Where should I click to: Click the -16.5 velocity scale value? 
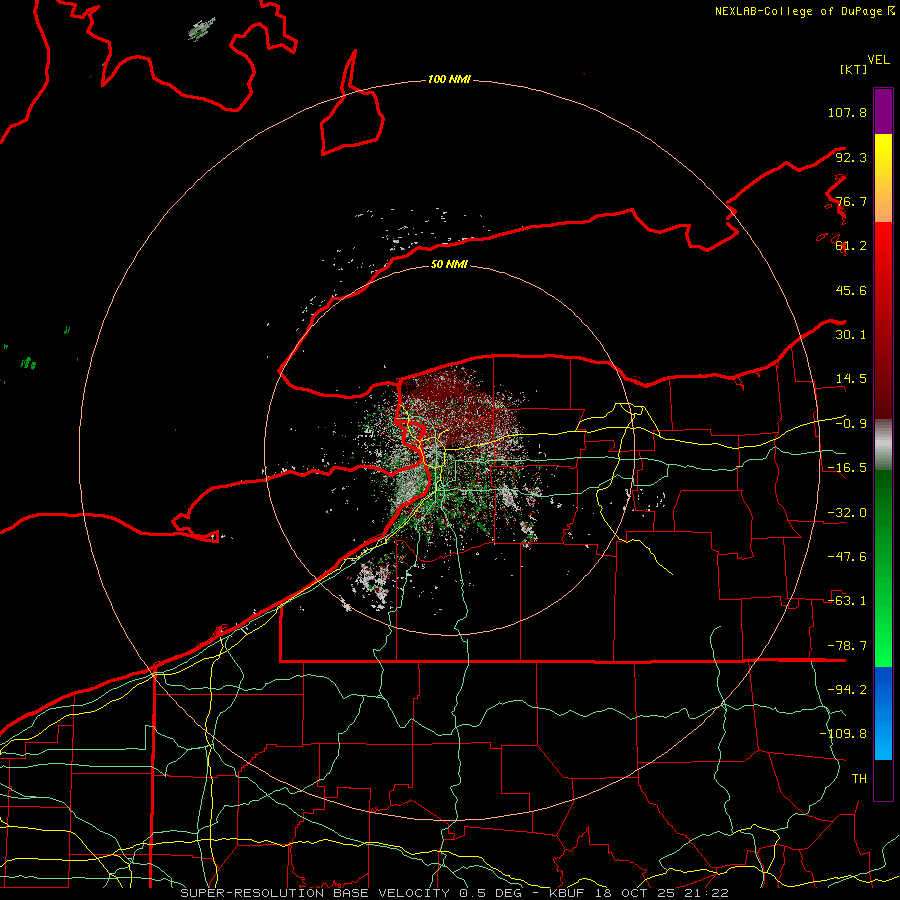click(x=847, y=468)
